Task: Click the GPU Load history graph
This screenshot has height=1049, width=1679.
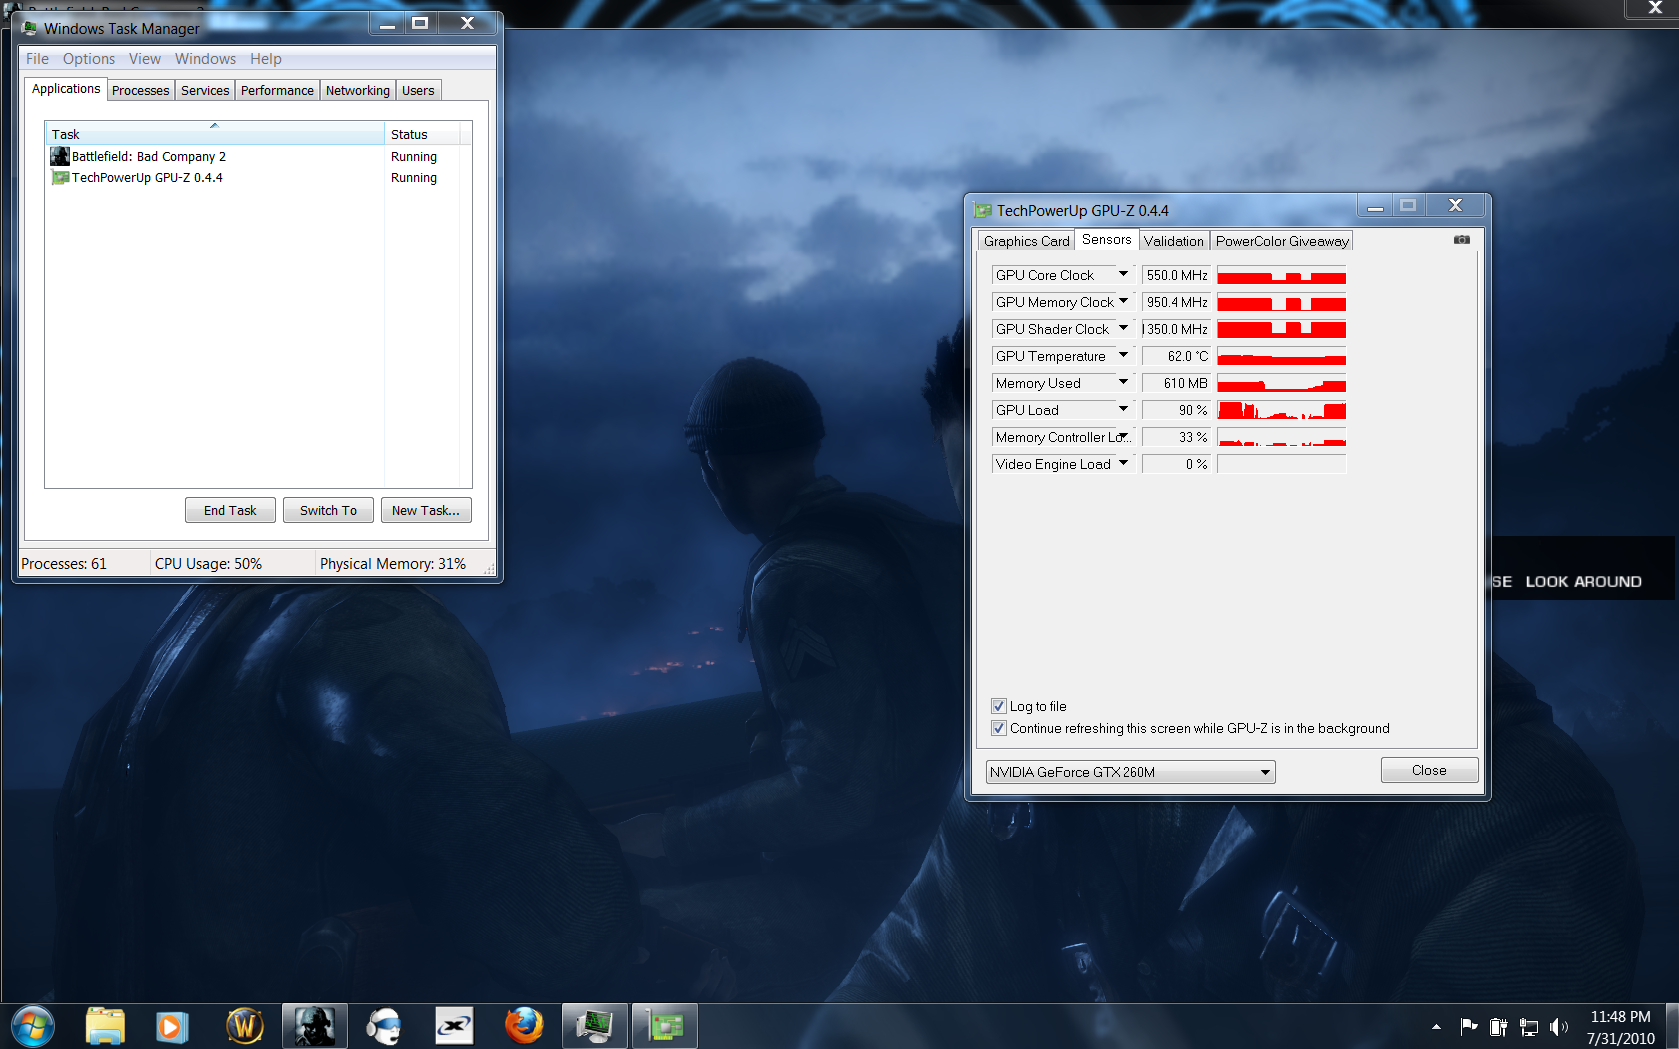Action: pos(1281,410)
